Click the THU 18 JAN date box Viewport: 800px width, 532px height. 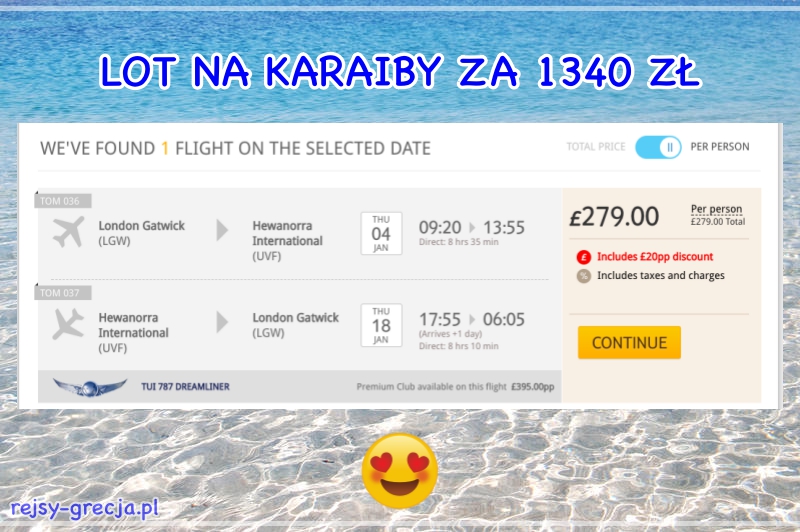pyautogui.click(x=381, y=325)
